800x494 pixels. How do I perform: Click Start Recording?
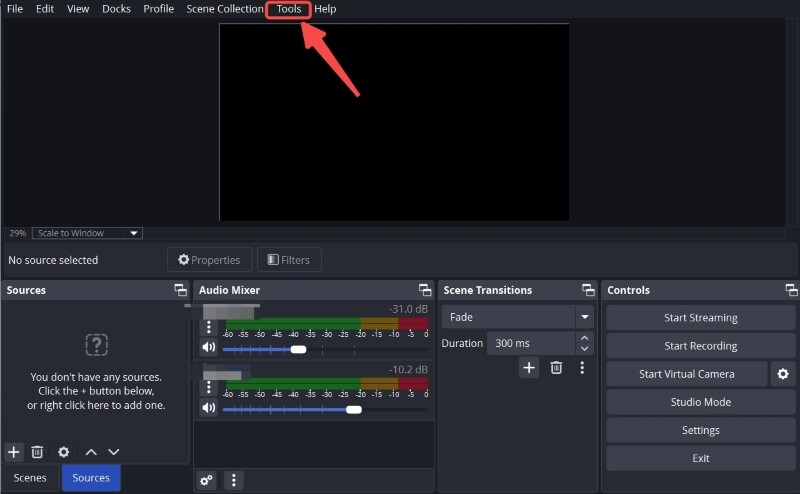[701, 346]
